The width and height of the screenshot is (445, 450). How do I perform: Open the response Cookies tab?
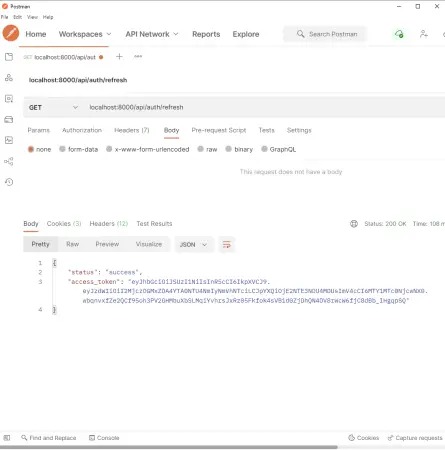point(64,224)
